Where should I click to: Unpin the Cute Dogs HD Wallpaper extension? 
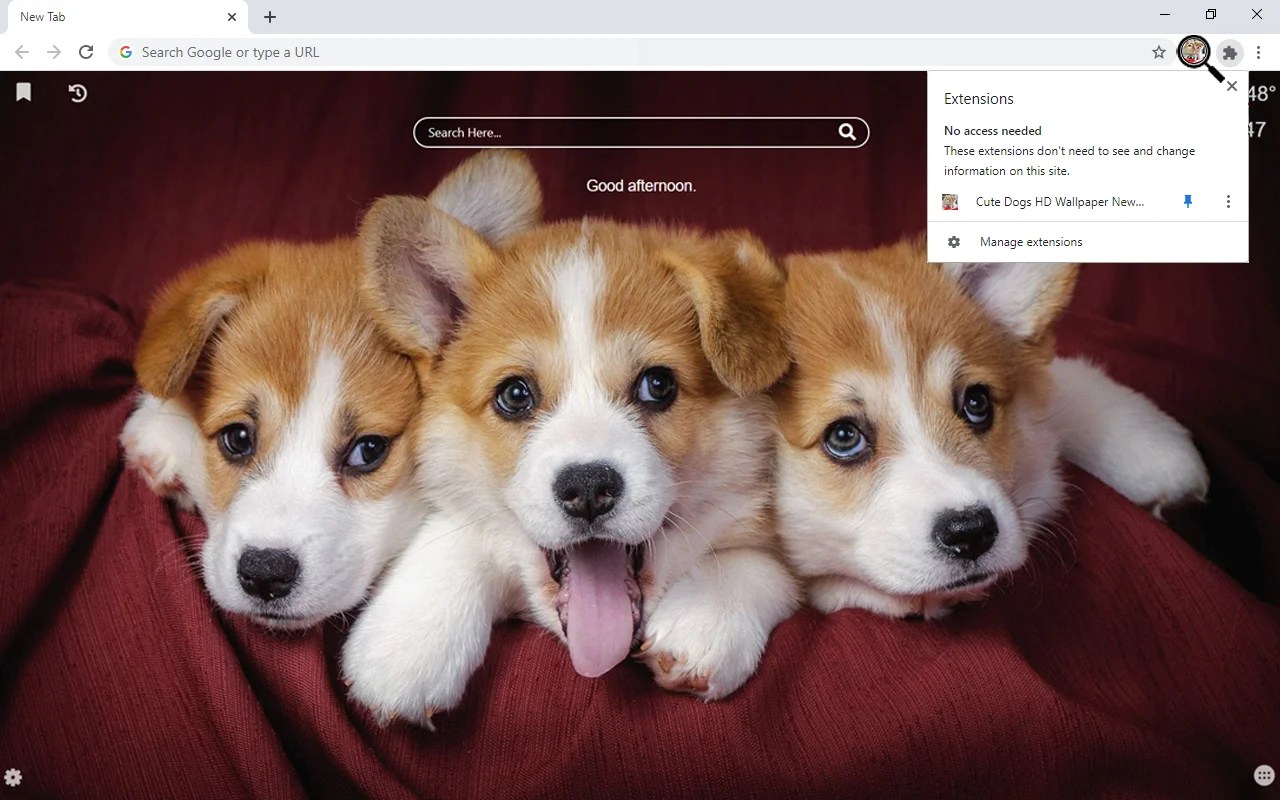(1187, 201)
